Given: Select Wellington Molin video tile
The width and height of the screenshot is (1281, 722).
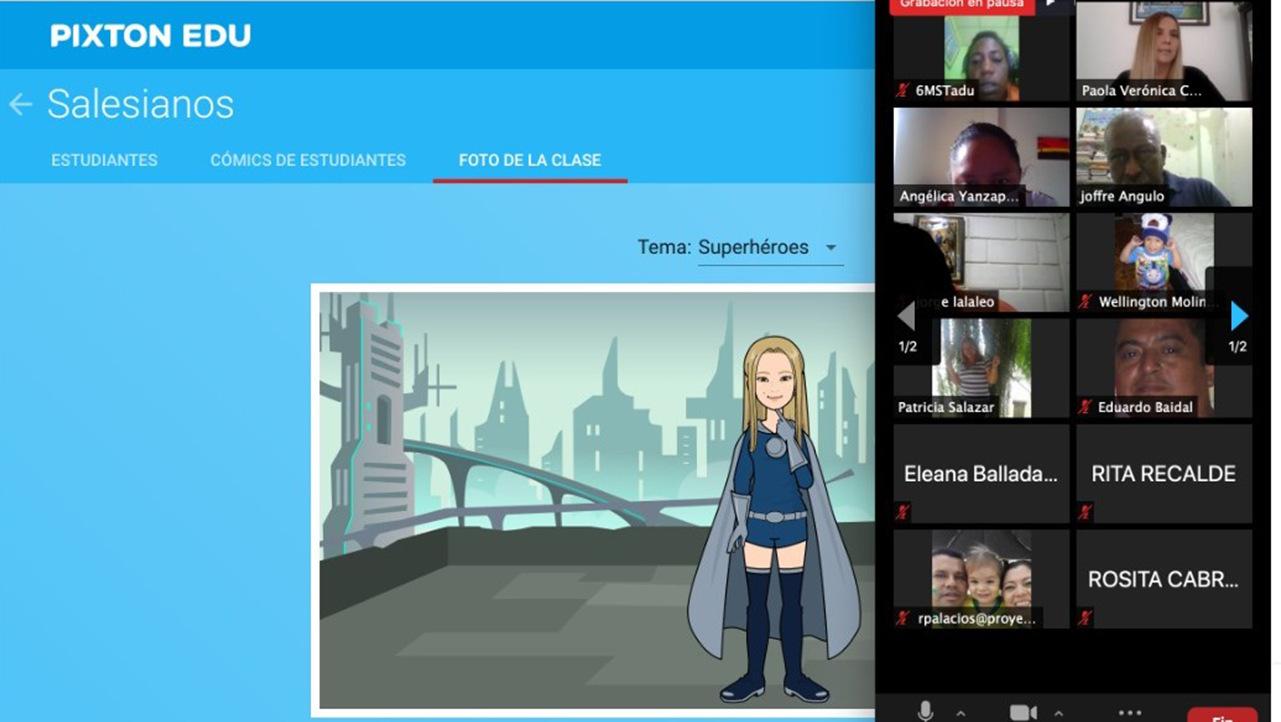Looking at the screenshot, I should [x=1164, y=262].
